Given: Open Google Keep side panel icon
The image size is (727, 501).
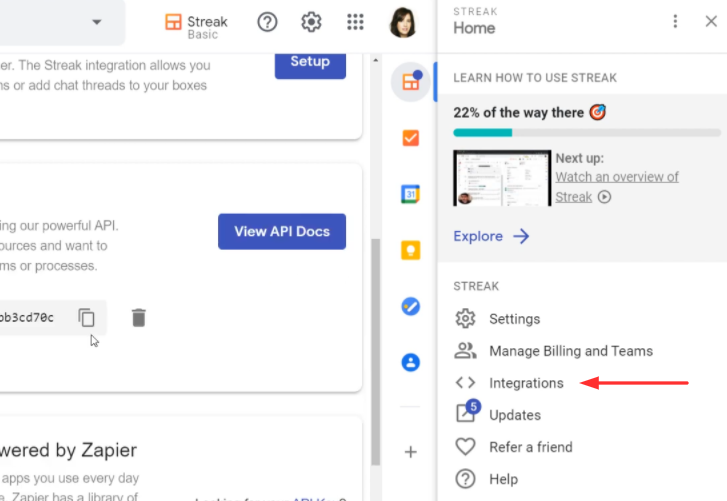Looking at the screenshot, I should coord(411,250).
